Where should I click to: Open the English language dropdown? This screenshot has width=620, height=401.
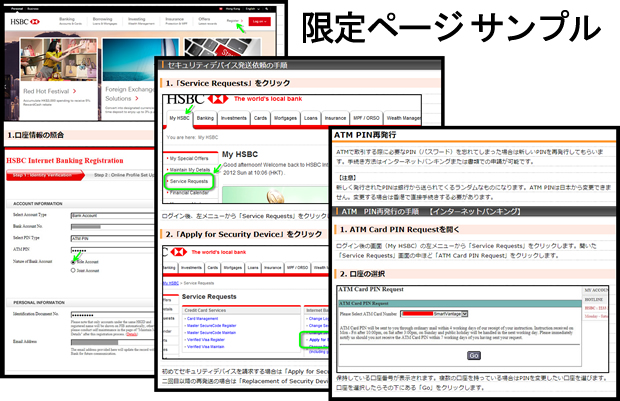[x=253, y=9]
